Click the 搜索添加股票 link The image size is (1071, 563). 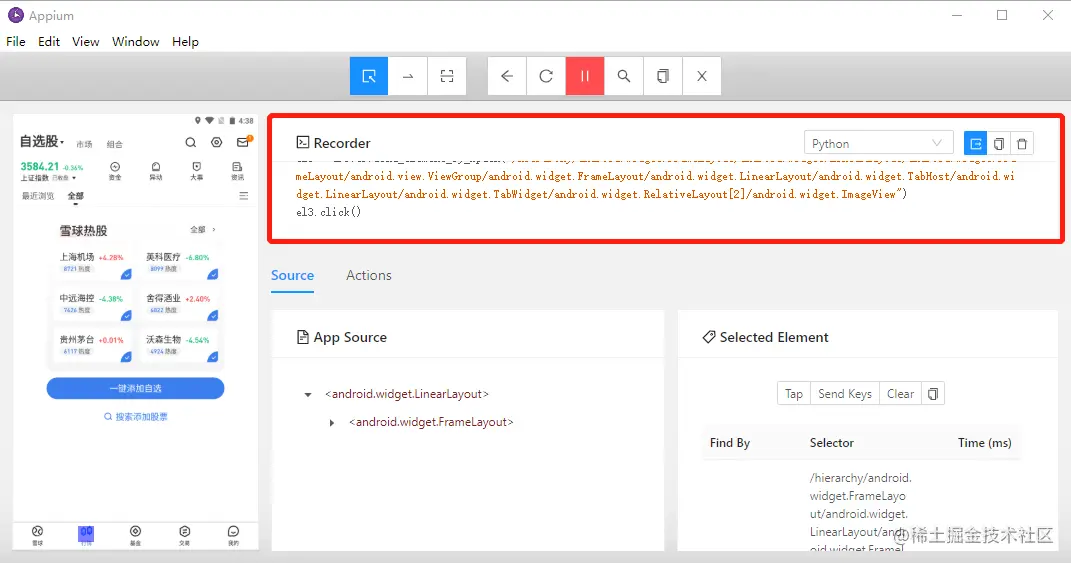[x=135, y=417]
